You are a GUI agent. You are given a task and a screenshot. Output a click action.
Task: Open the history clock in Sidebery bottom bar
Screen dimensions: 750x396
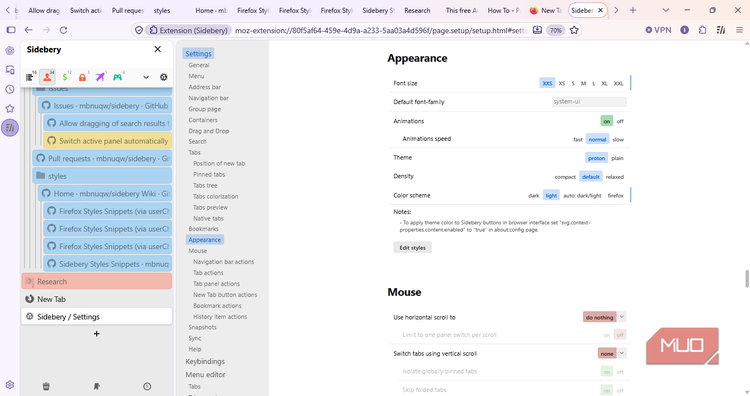(x=147, y=386)
